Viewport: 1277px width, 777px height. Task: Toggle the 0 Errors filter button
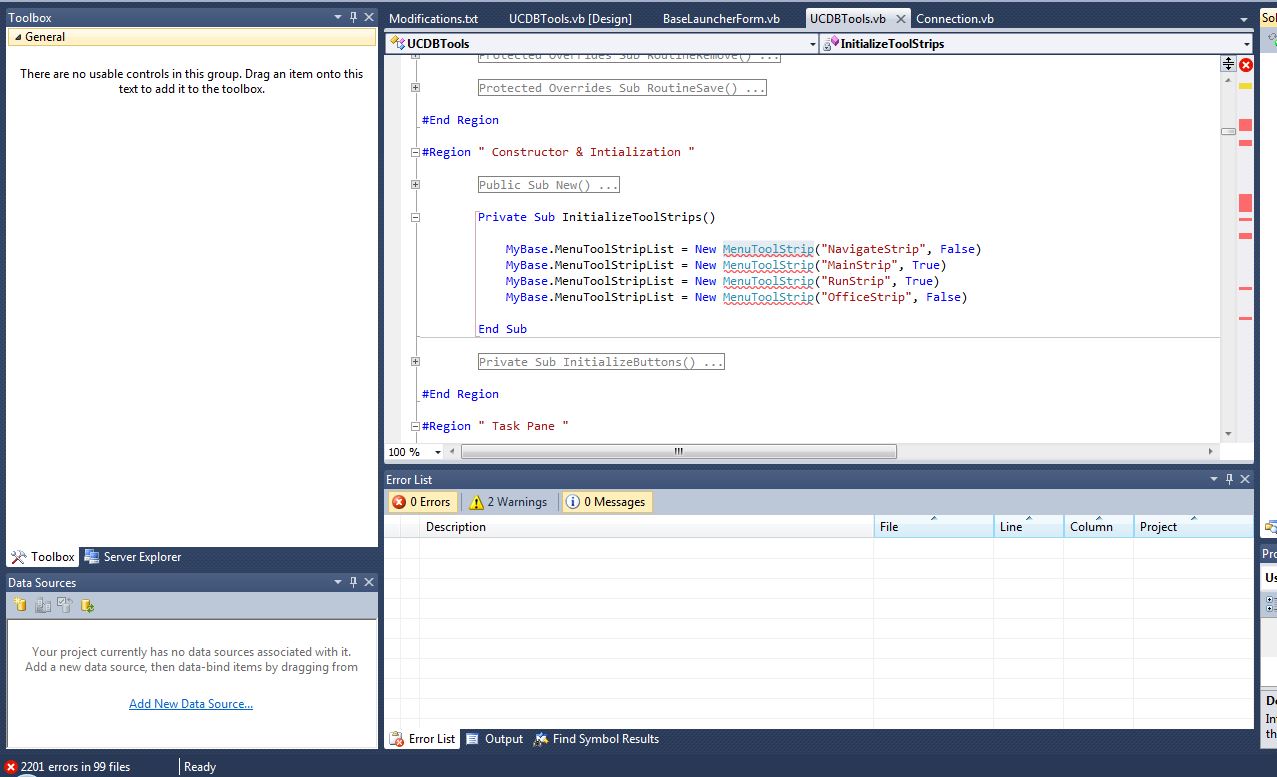422,502
